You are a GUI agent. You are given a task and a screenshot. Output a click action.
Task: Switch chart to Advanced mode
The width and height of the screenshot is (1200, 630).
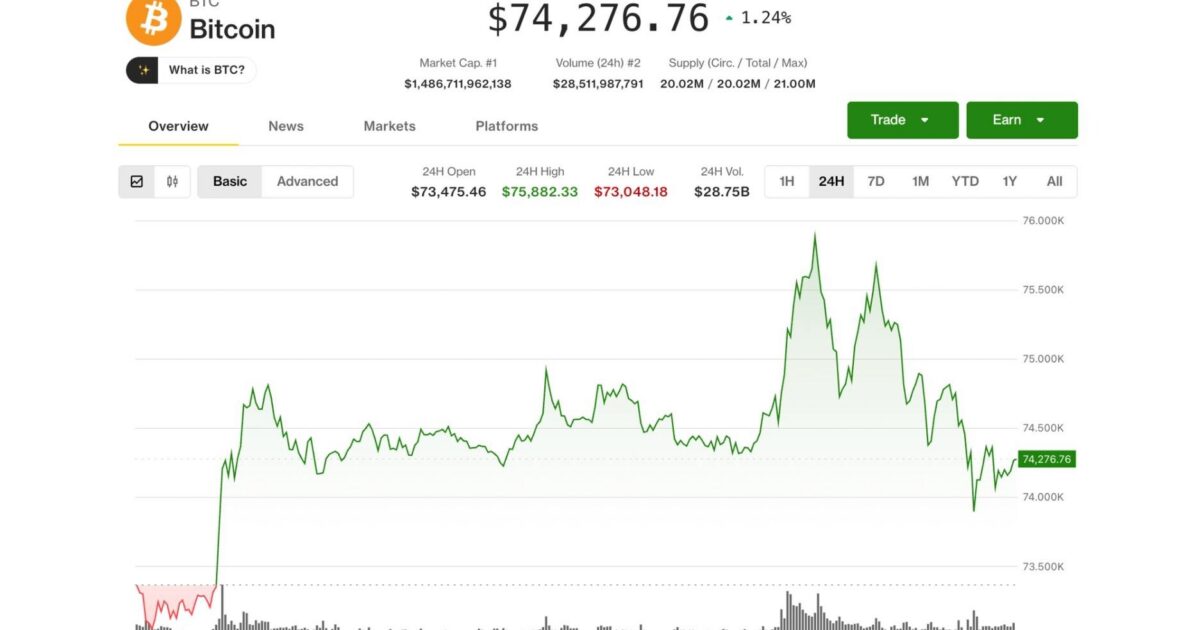point(307,181)
